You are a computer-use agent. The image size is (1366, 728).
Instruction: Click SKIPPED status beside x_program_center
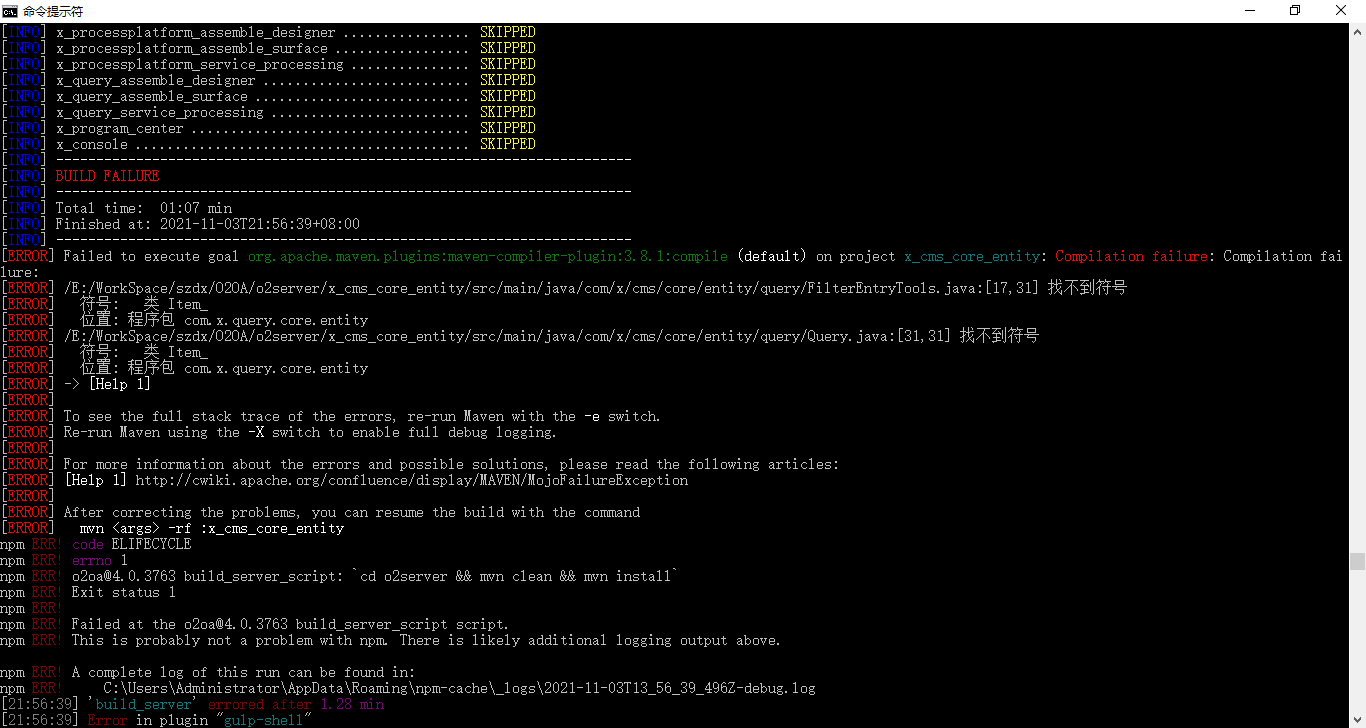508,128
